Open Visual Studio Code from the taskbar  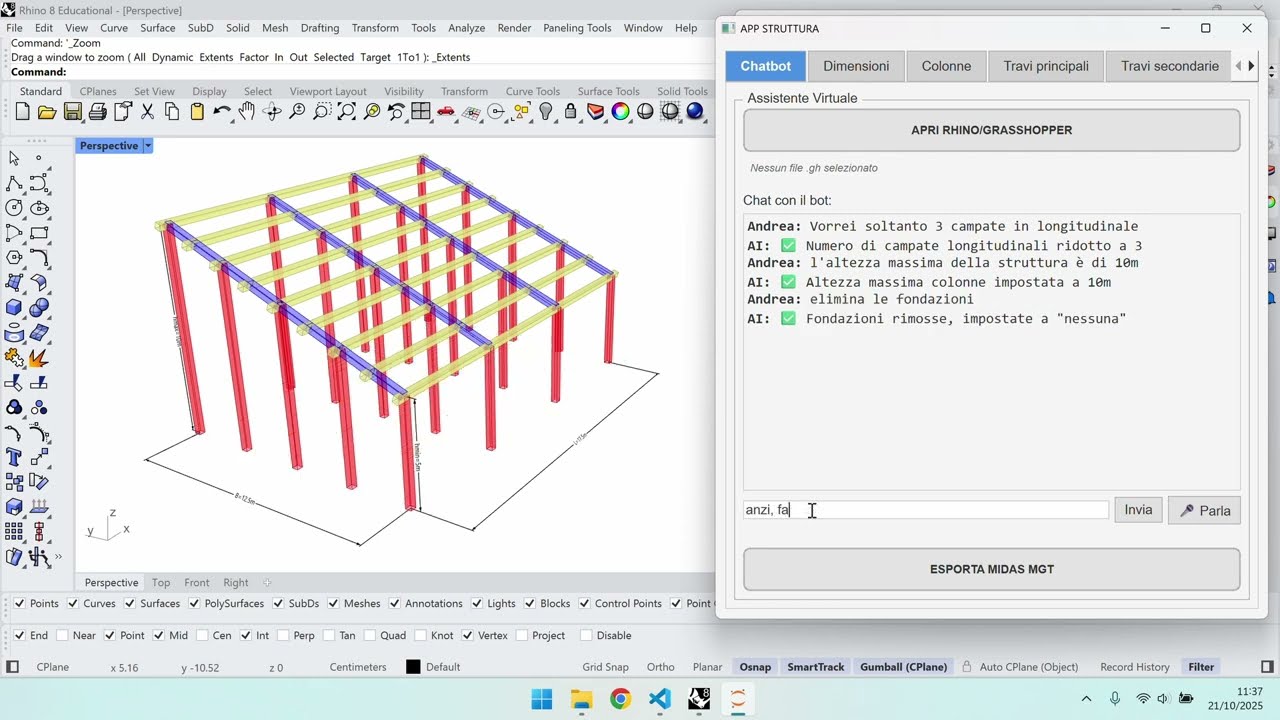pos(660,698)
